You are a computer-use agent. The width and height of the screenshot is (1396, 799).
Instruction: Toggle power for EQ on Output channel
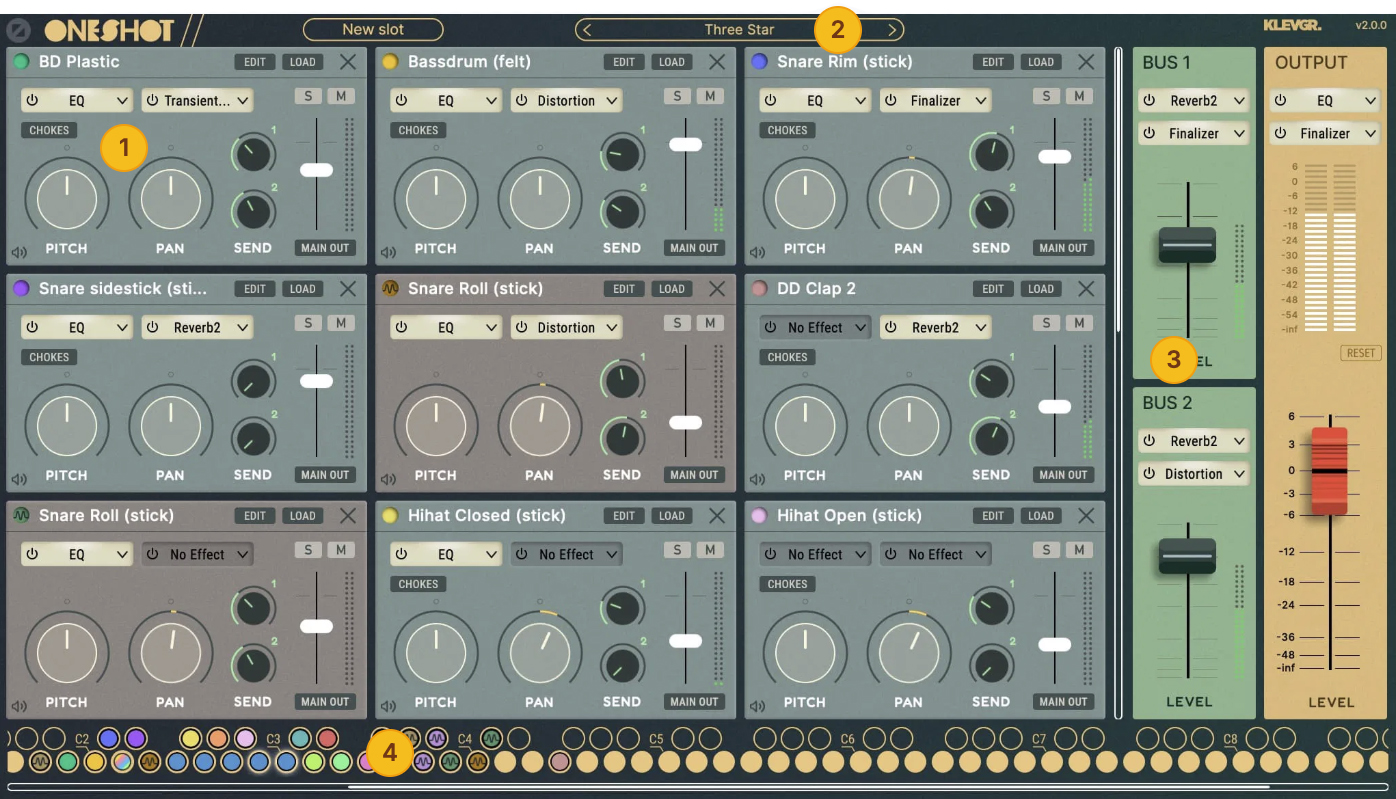(x=1280, y=101)
